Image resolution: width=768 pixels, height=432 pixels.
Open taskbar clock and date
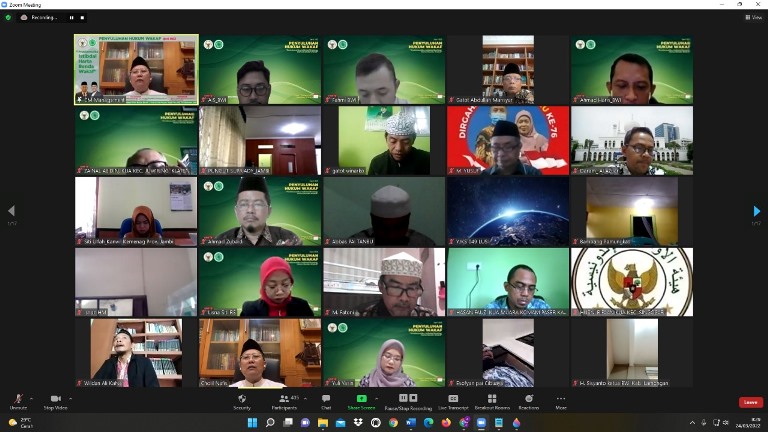tap(749, 423)
